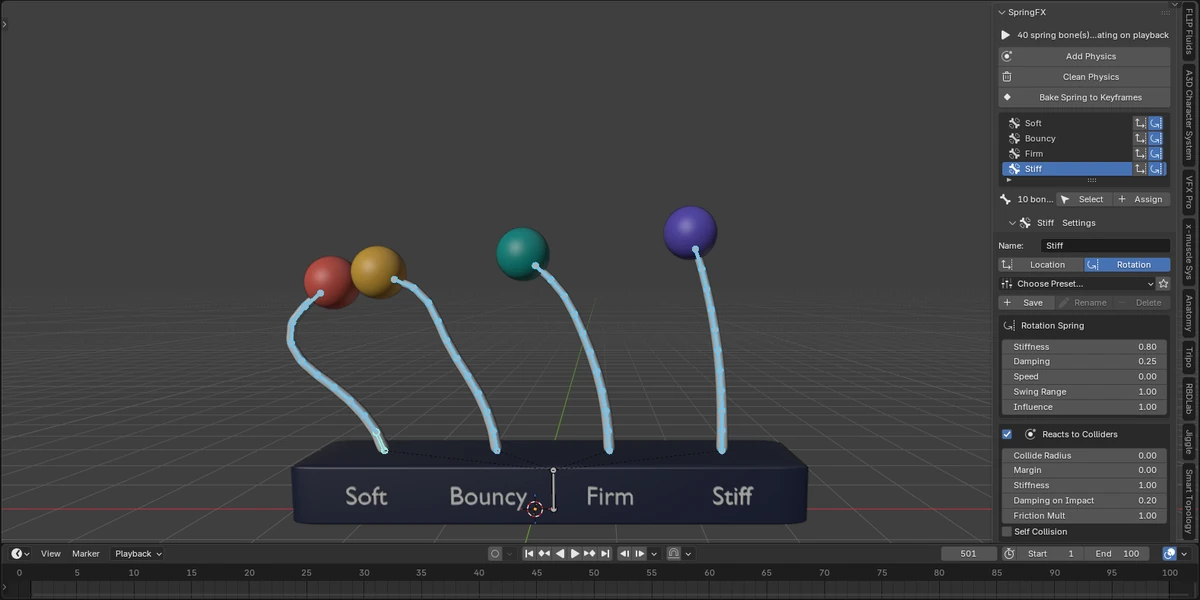The width and height of the screenshot is (1200, 600).
Task: Toggle rotation spring icon for Firm
Action: click(1156, 154)
